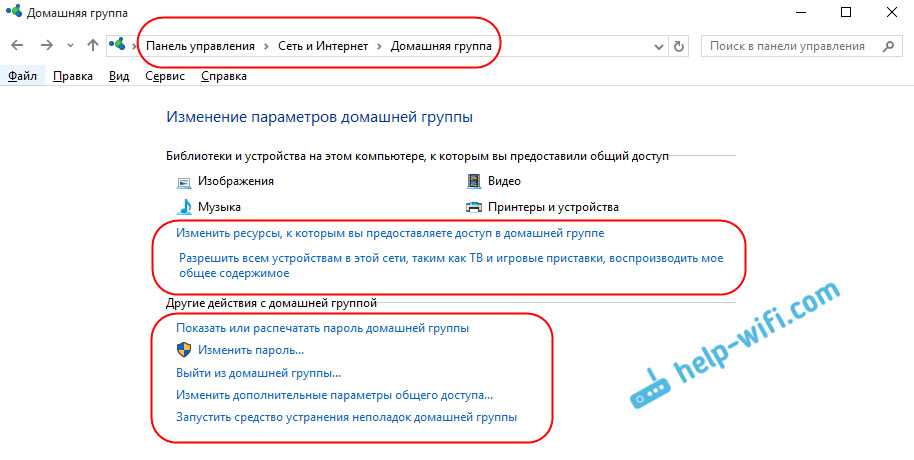Expand the address bar history dropdown
The width and height of the screenshot is (914, 460).
pyautogui.click(x=659, y=46)
